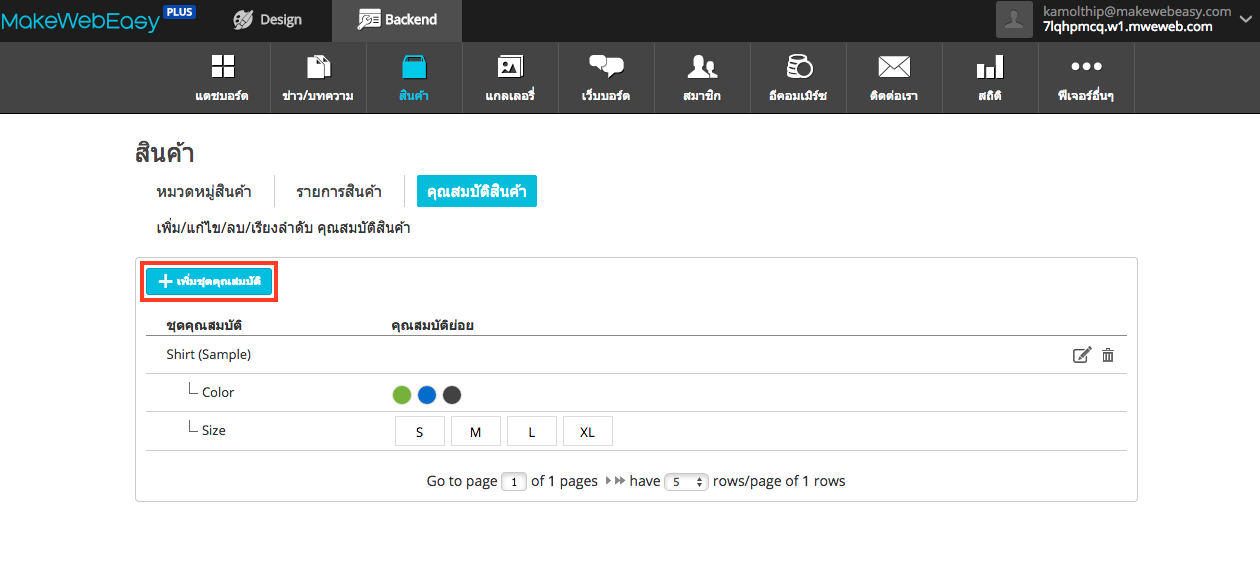Image resolution: width=1260 pixels, height=571 pixels.
Task: Click the add attribute set button
Action: click(209, 282)
